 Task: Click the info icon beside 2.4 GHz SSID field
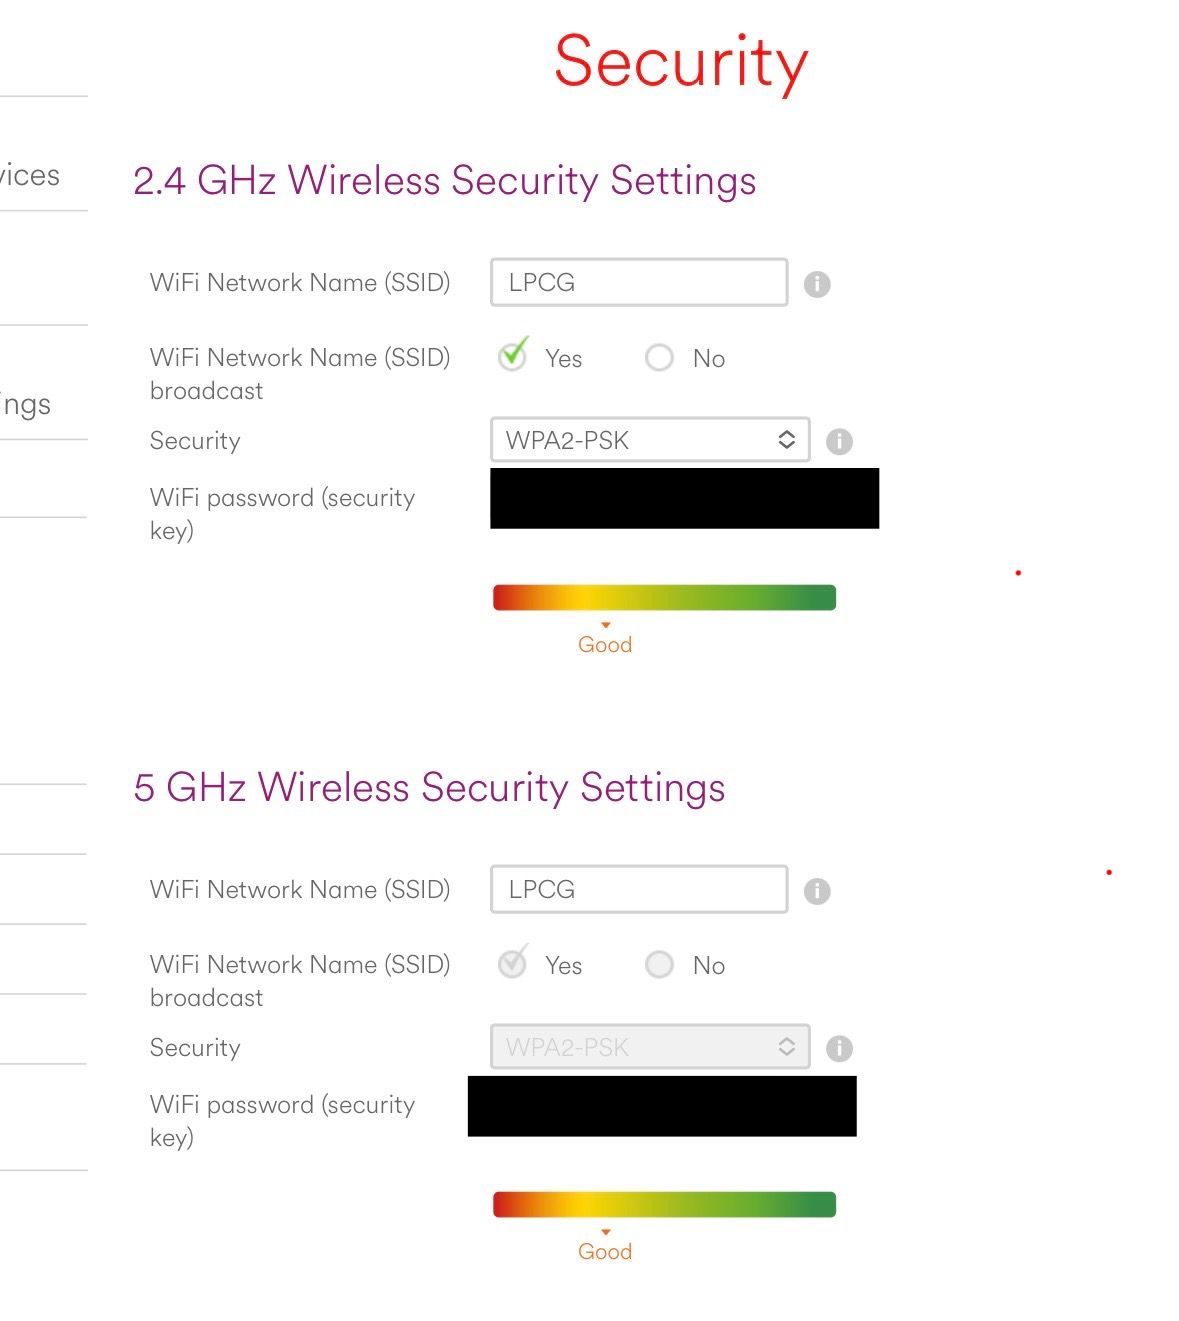click(x=817, y=284)
